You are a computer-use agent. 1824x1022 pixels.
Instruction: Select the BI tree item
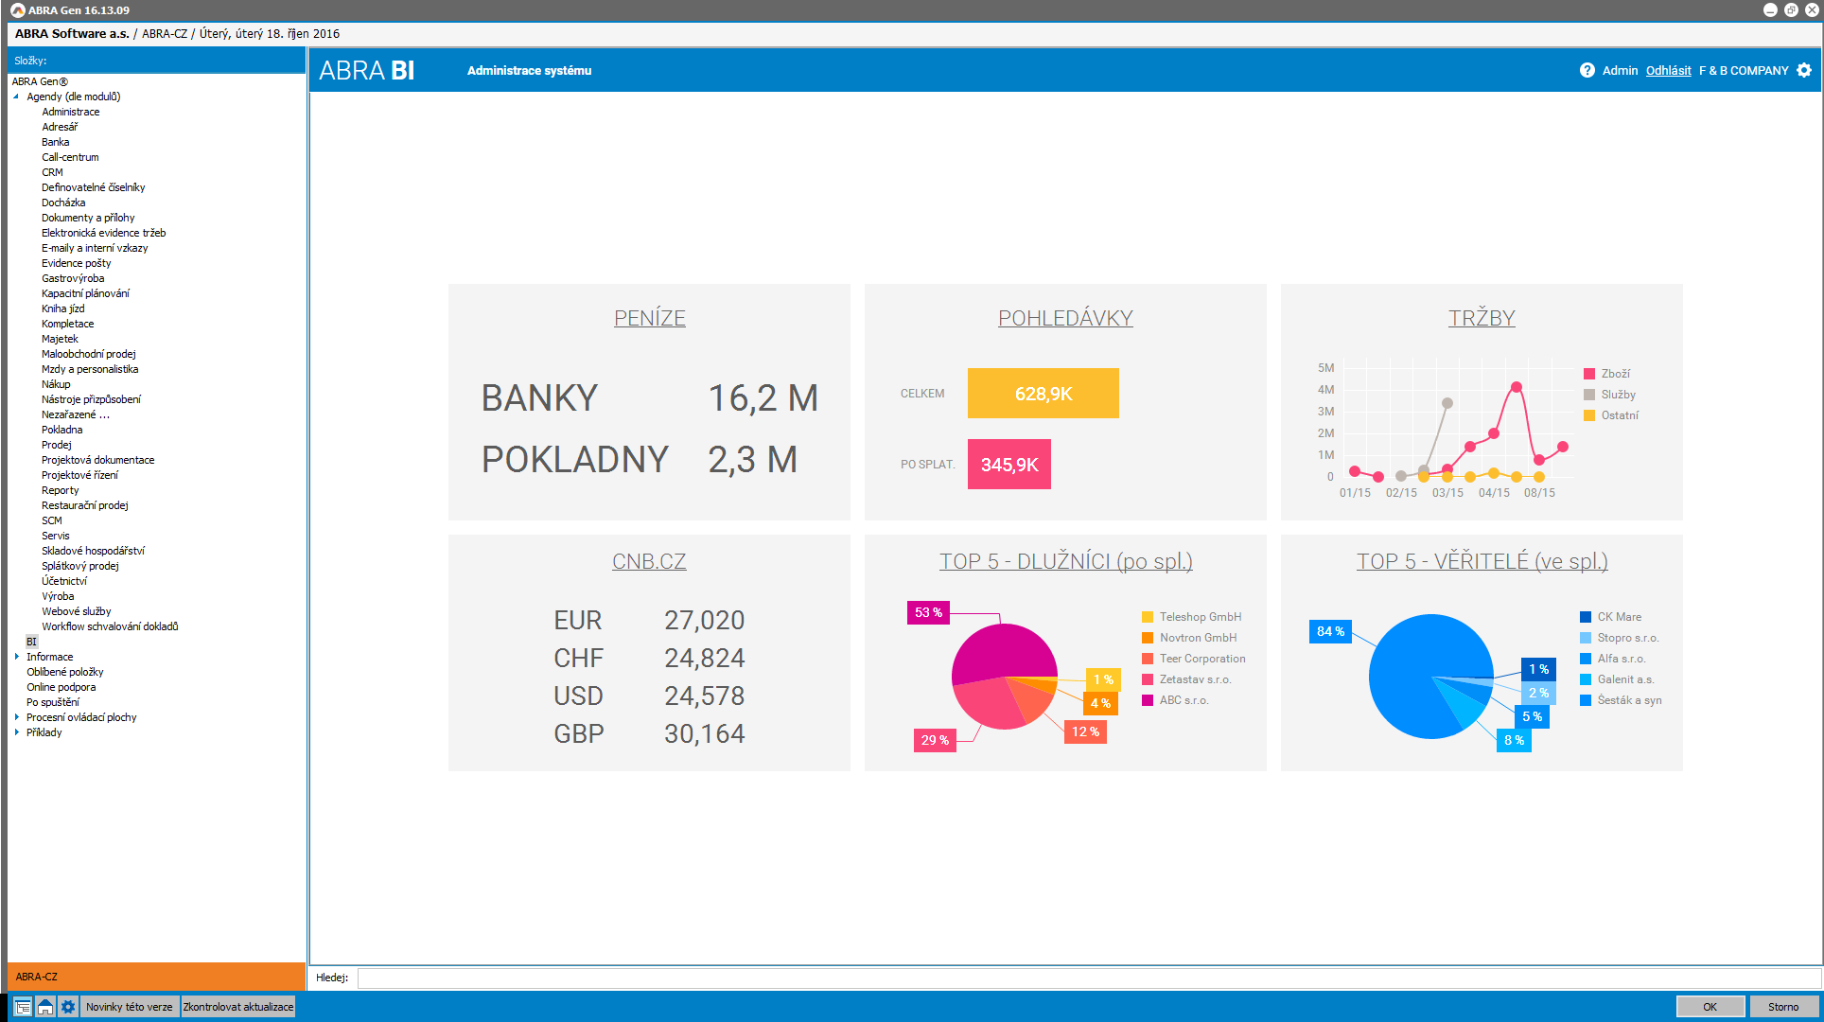click(x=32, y=642)
